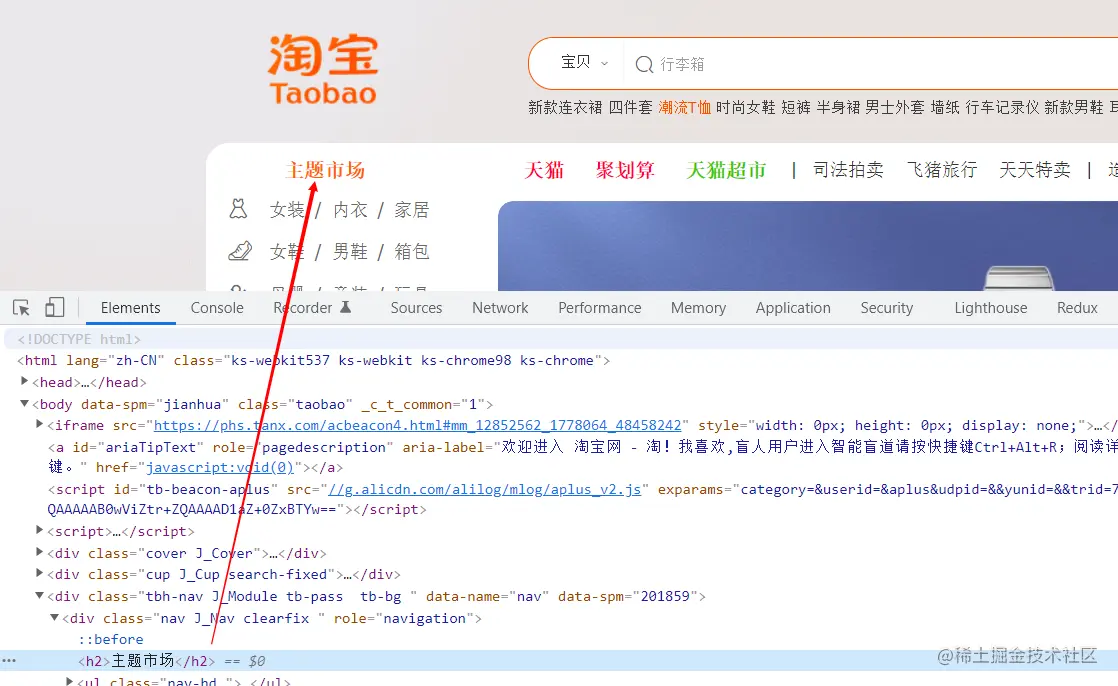Click the blue promotional banner image
The height and width of the screenshot is (686, 1118).
tap(808, 246)
